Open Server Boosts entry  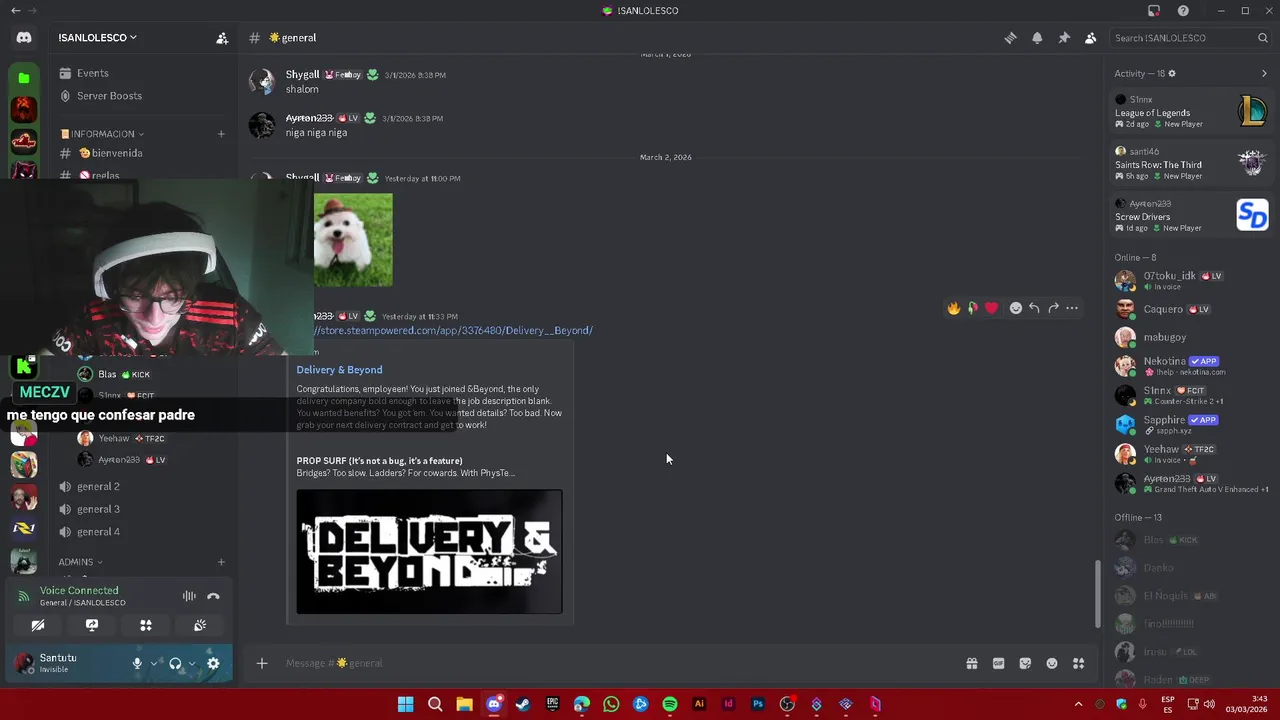pyautogui.click(x=109, y=96)
